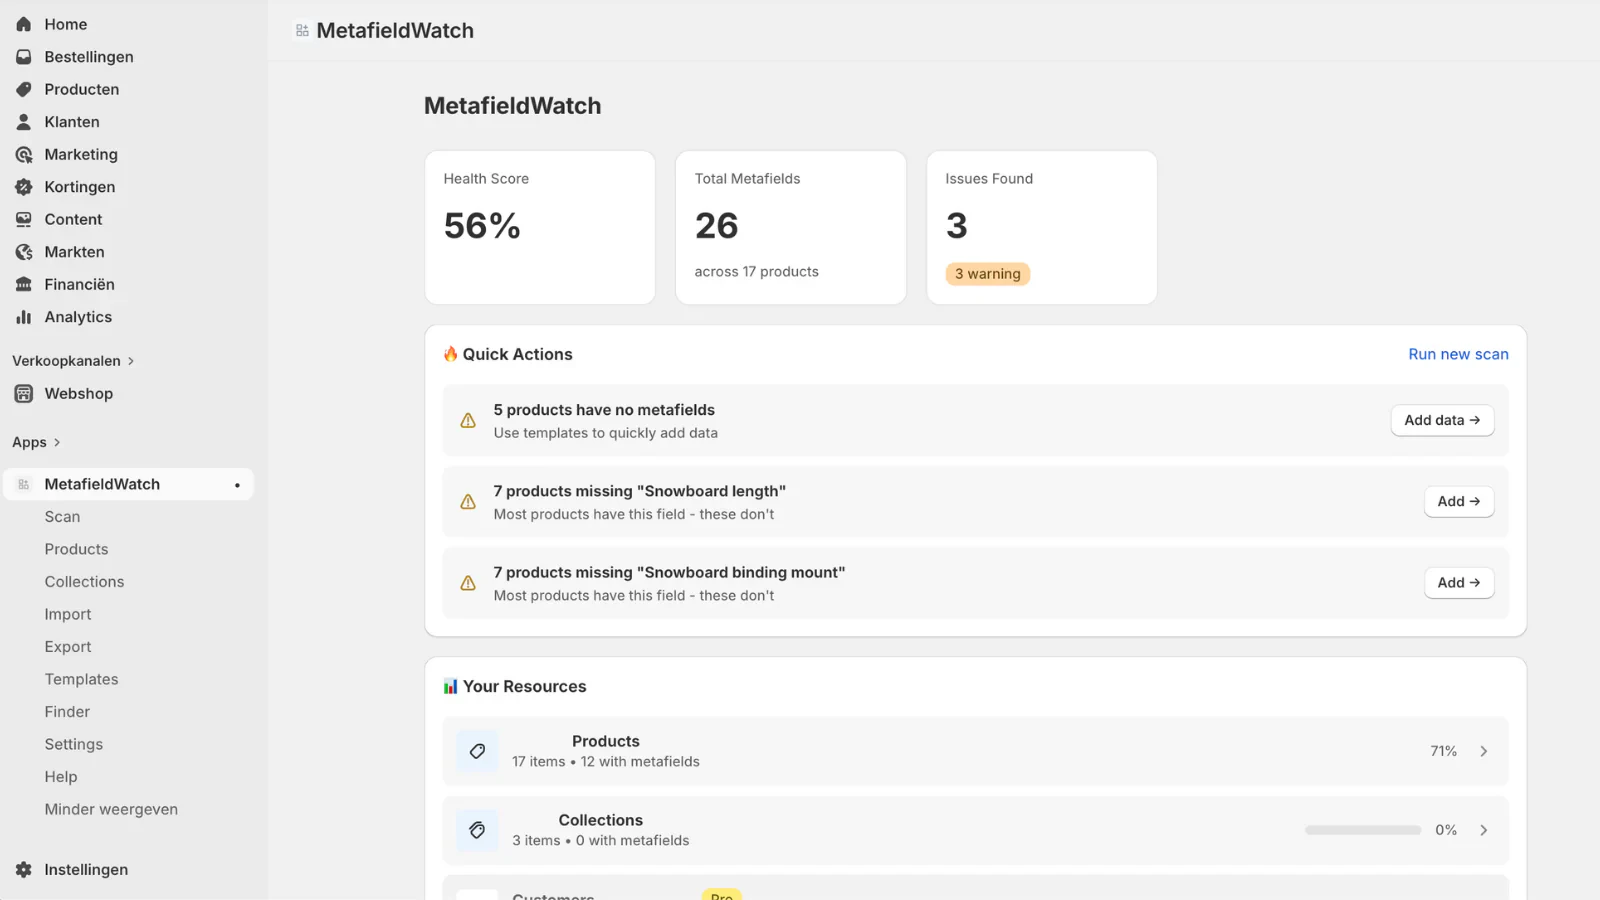Click the '17 items • 12 with metafields' text
Image resolution: width=1600 pixels, height=900 pixels.
(x=606, y=762)
